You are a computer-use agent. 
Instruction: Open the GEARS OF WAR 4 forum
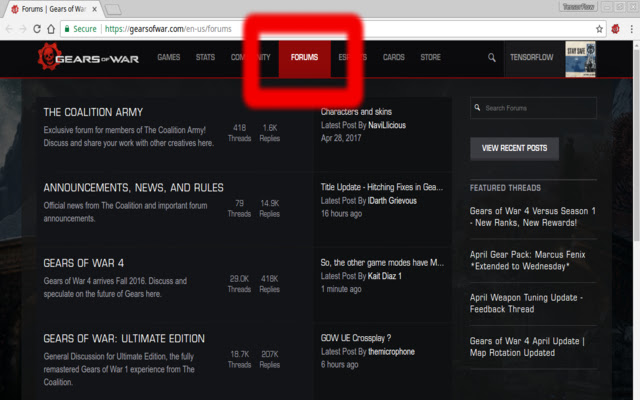click(x=84, y=263)
